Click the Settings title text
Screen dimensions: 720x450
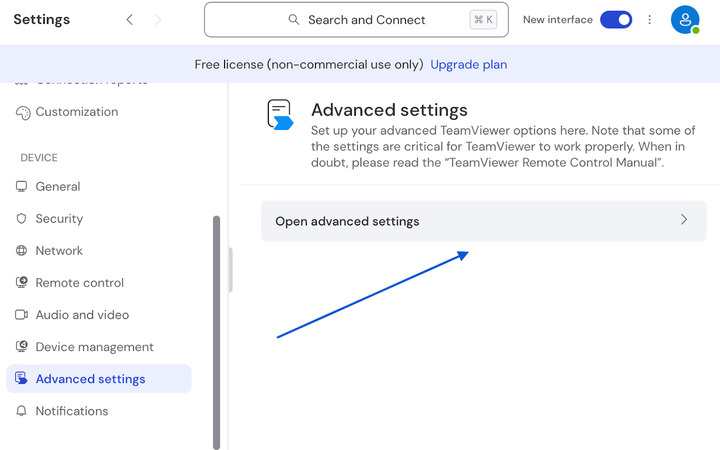click(x=42, y=19)
